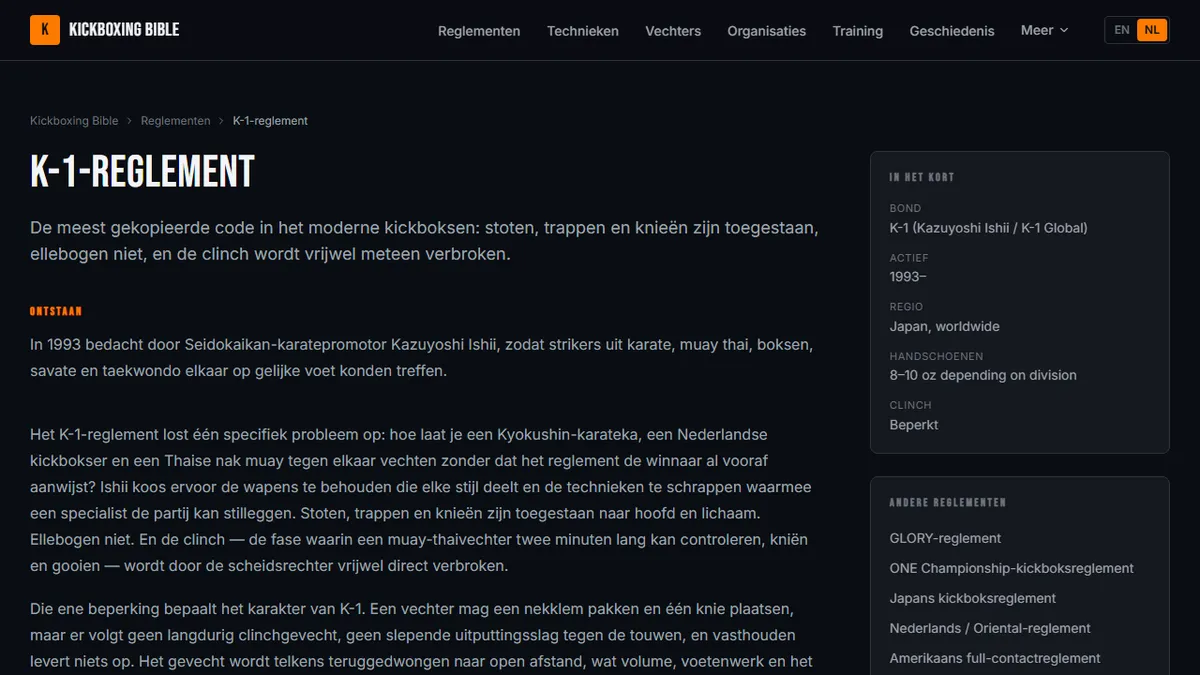Image resolution: width=1200 pixels, height=675 pixels.
Task: Open the Nederlands / Oriental-reglement link
Action: tap(990, 628)
